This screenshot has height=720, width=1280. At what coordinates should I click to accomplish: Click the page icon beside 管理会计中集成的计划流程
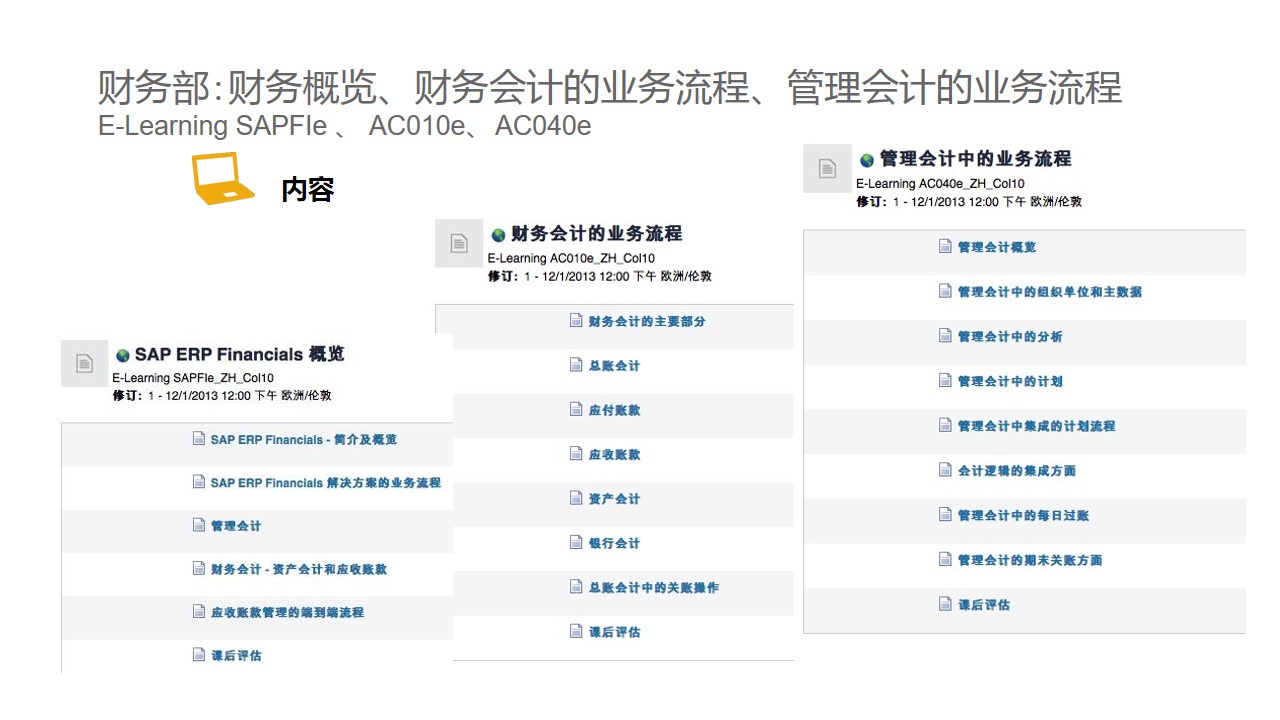pyautogui.click(x=945, y=425)
